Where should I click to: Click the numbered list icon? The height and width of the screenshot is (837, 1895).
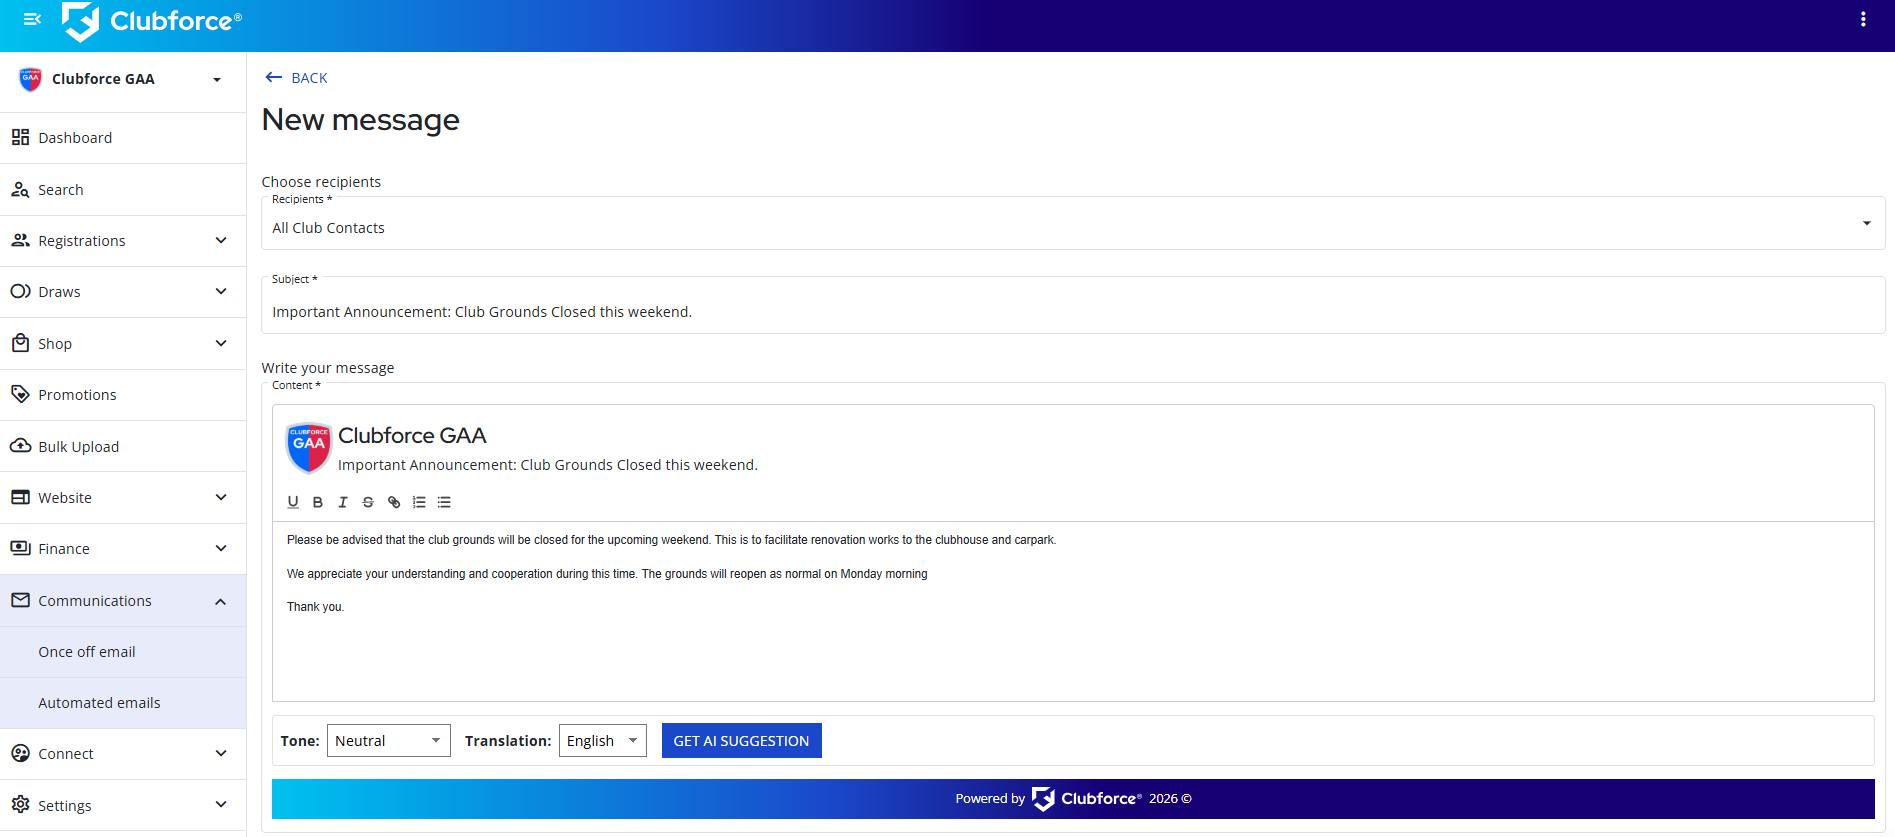pos(419,502)
